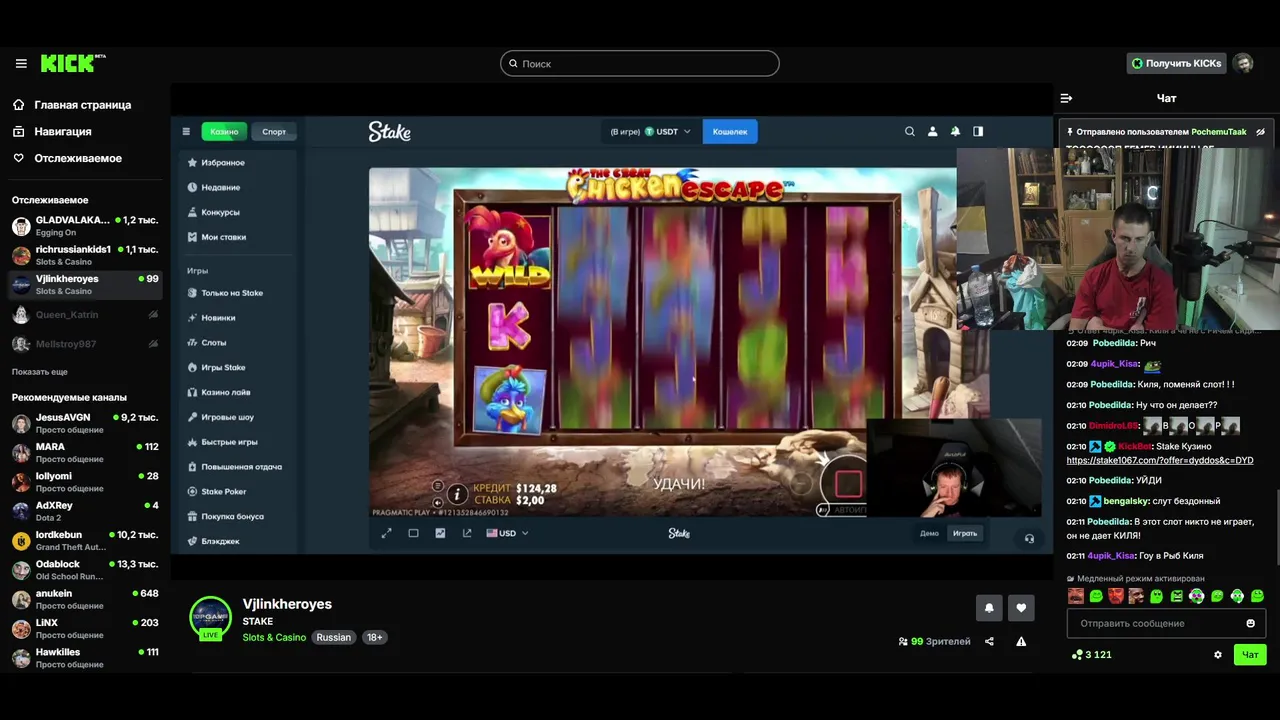The width and height of the screenshot is (1280, 720).
Task: Click the green Чат send button
Action: (x=1250, y=655)
